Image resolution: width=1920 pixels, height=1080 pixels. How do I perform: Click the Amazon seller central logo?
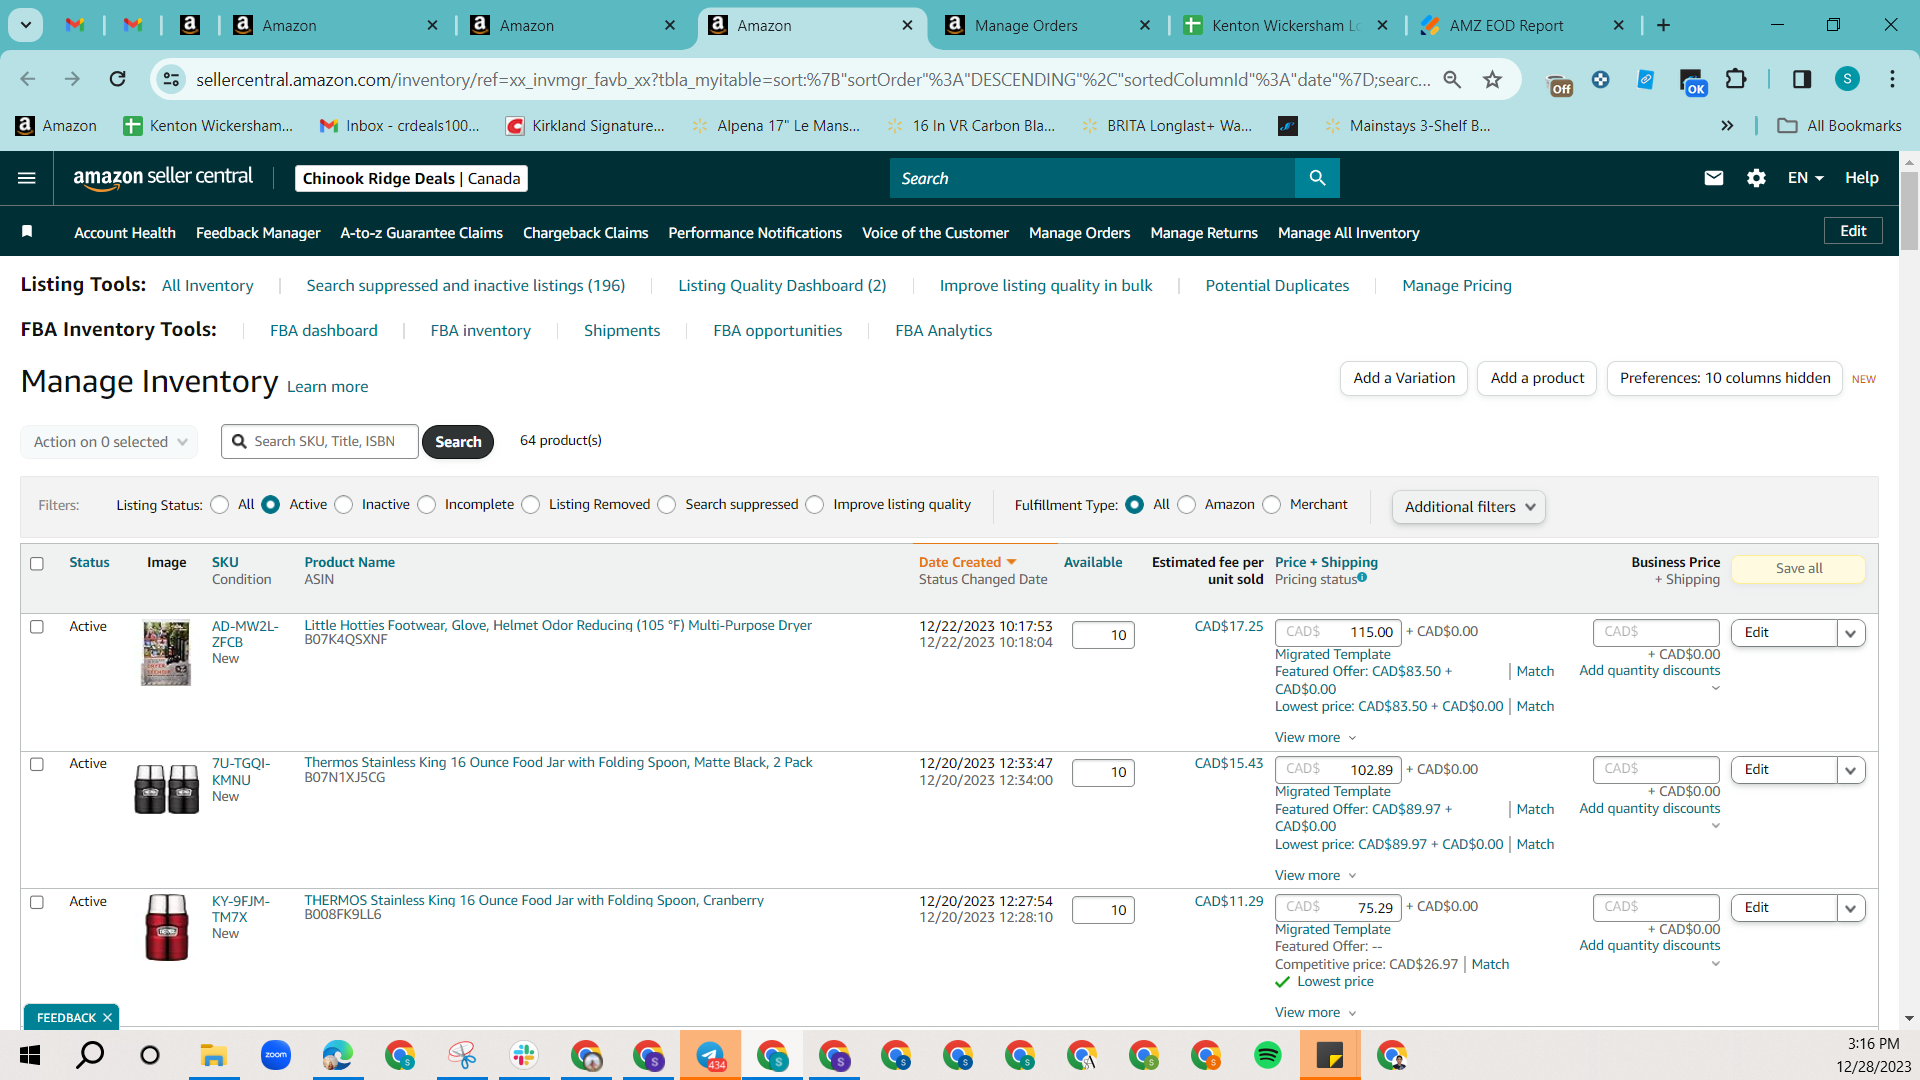[163, 178]
